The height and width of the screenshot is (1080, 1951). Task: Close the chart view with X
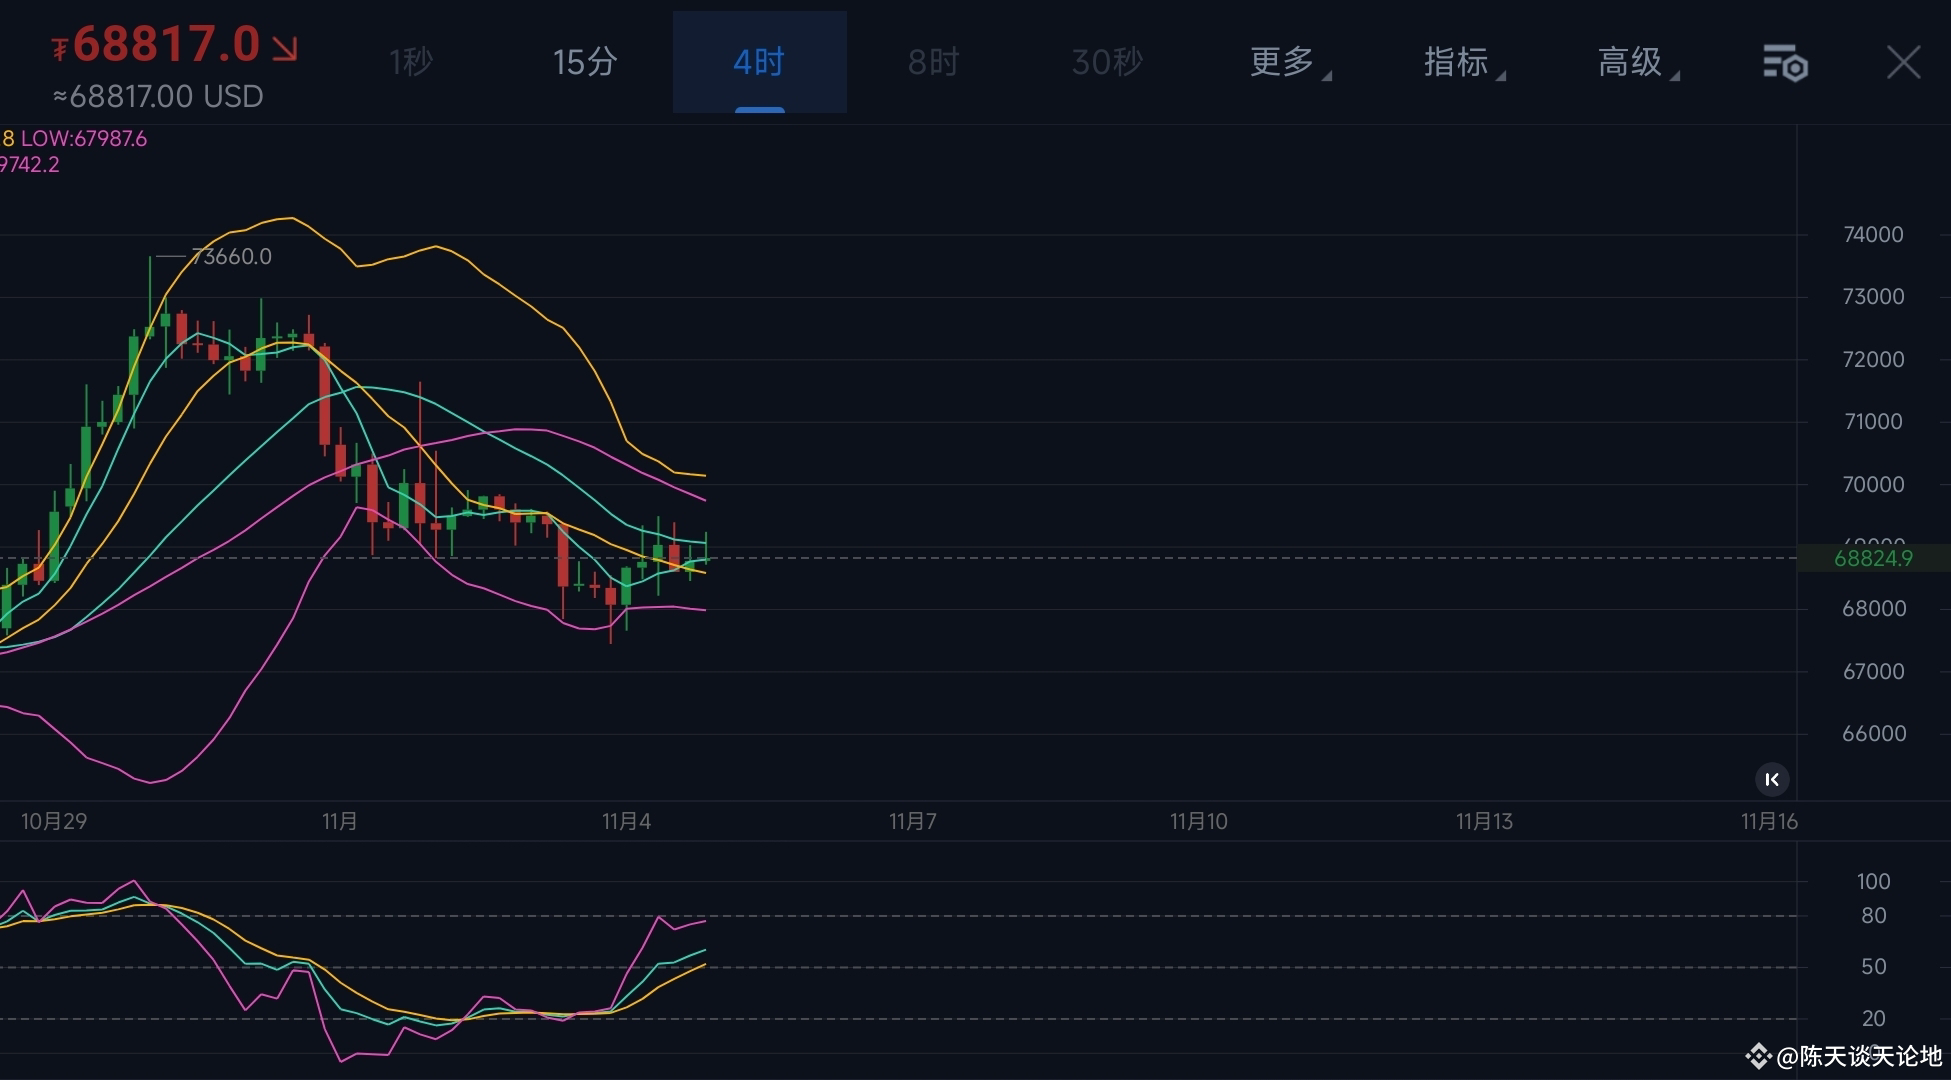pyautogui.click(x=1903, y=62)
